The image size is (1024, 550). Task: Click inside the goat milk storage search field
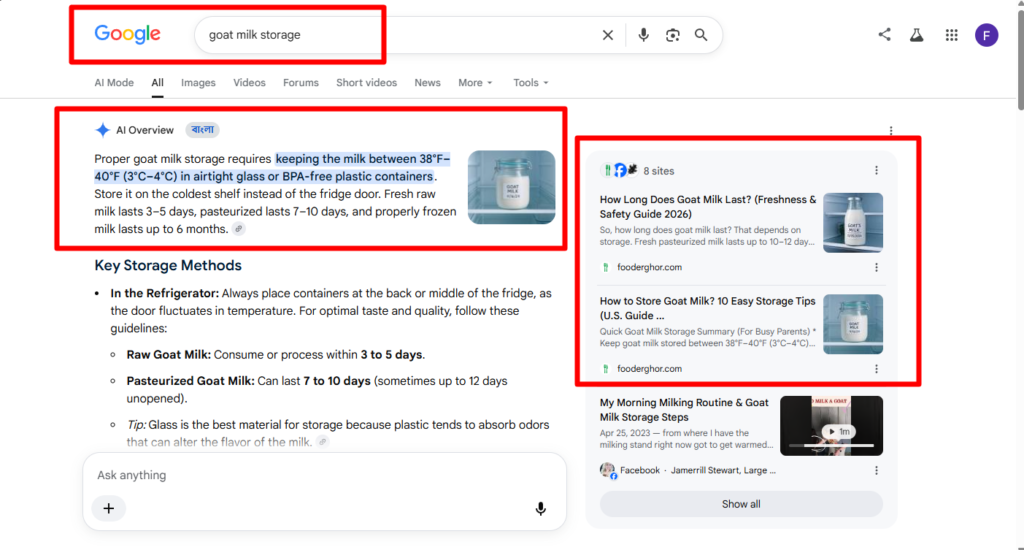coord(398,35)
